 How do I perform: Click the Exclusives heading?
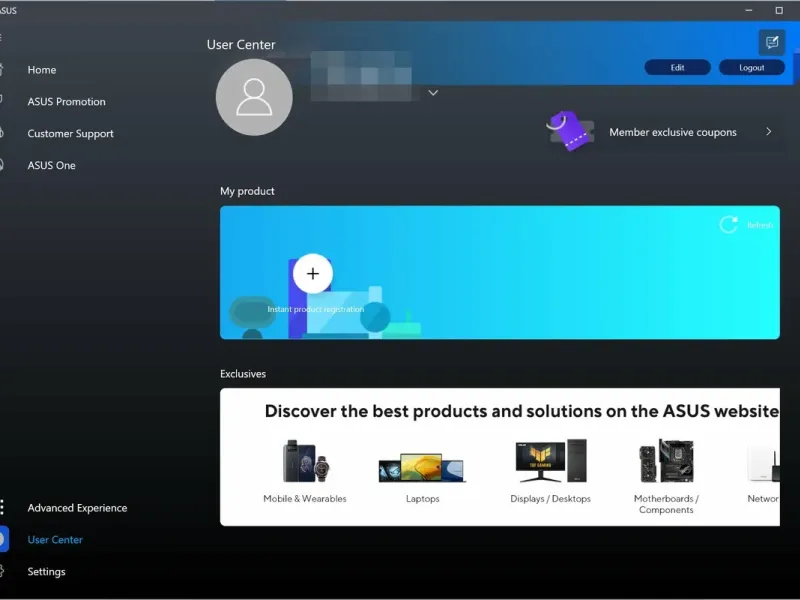tap(243, 374)
